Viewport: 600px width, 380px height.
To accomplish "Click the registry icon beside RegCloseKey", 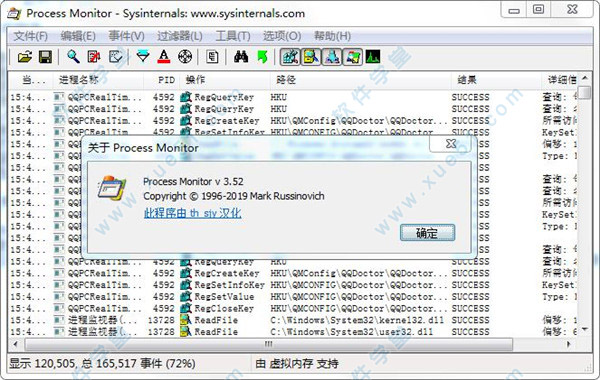I will (186, 308).
